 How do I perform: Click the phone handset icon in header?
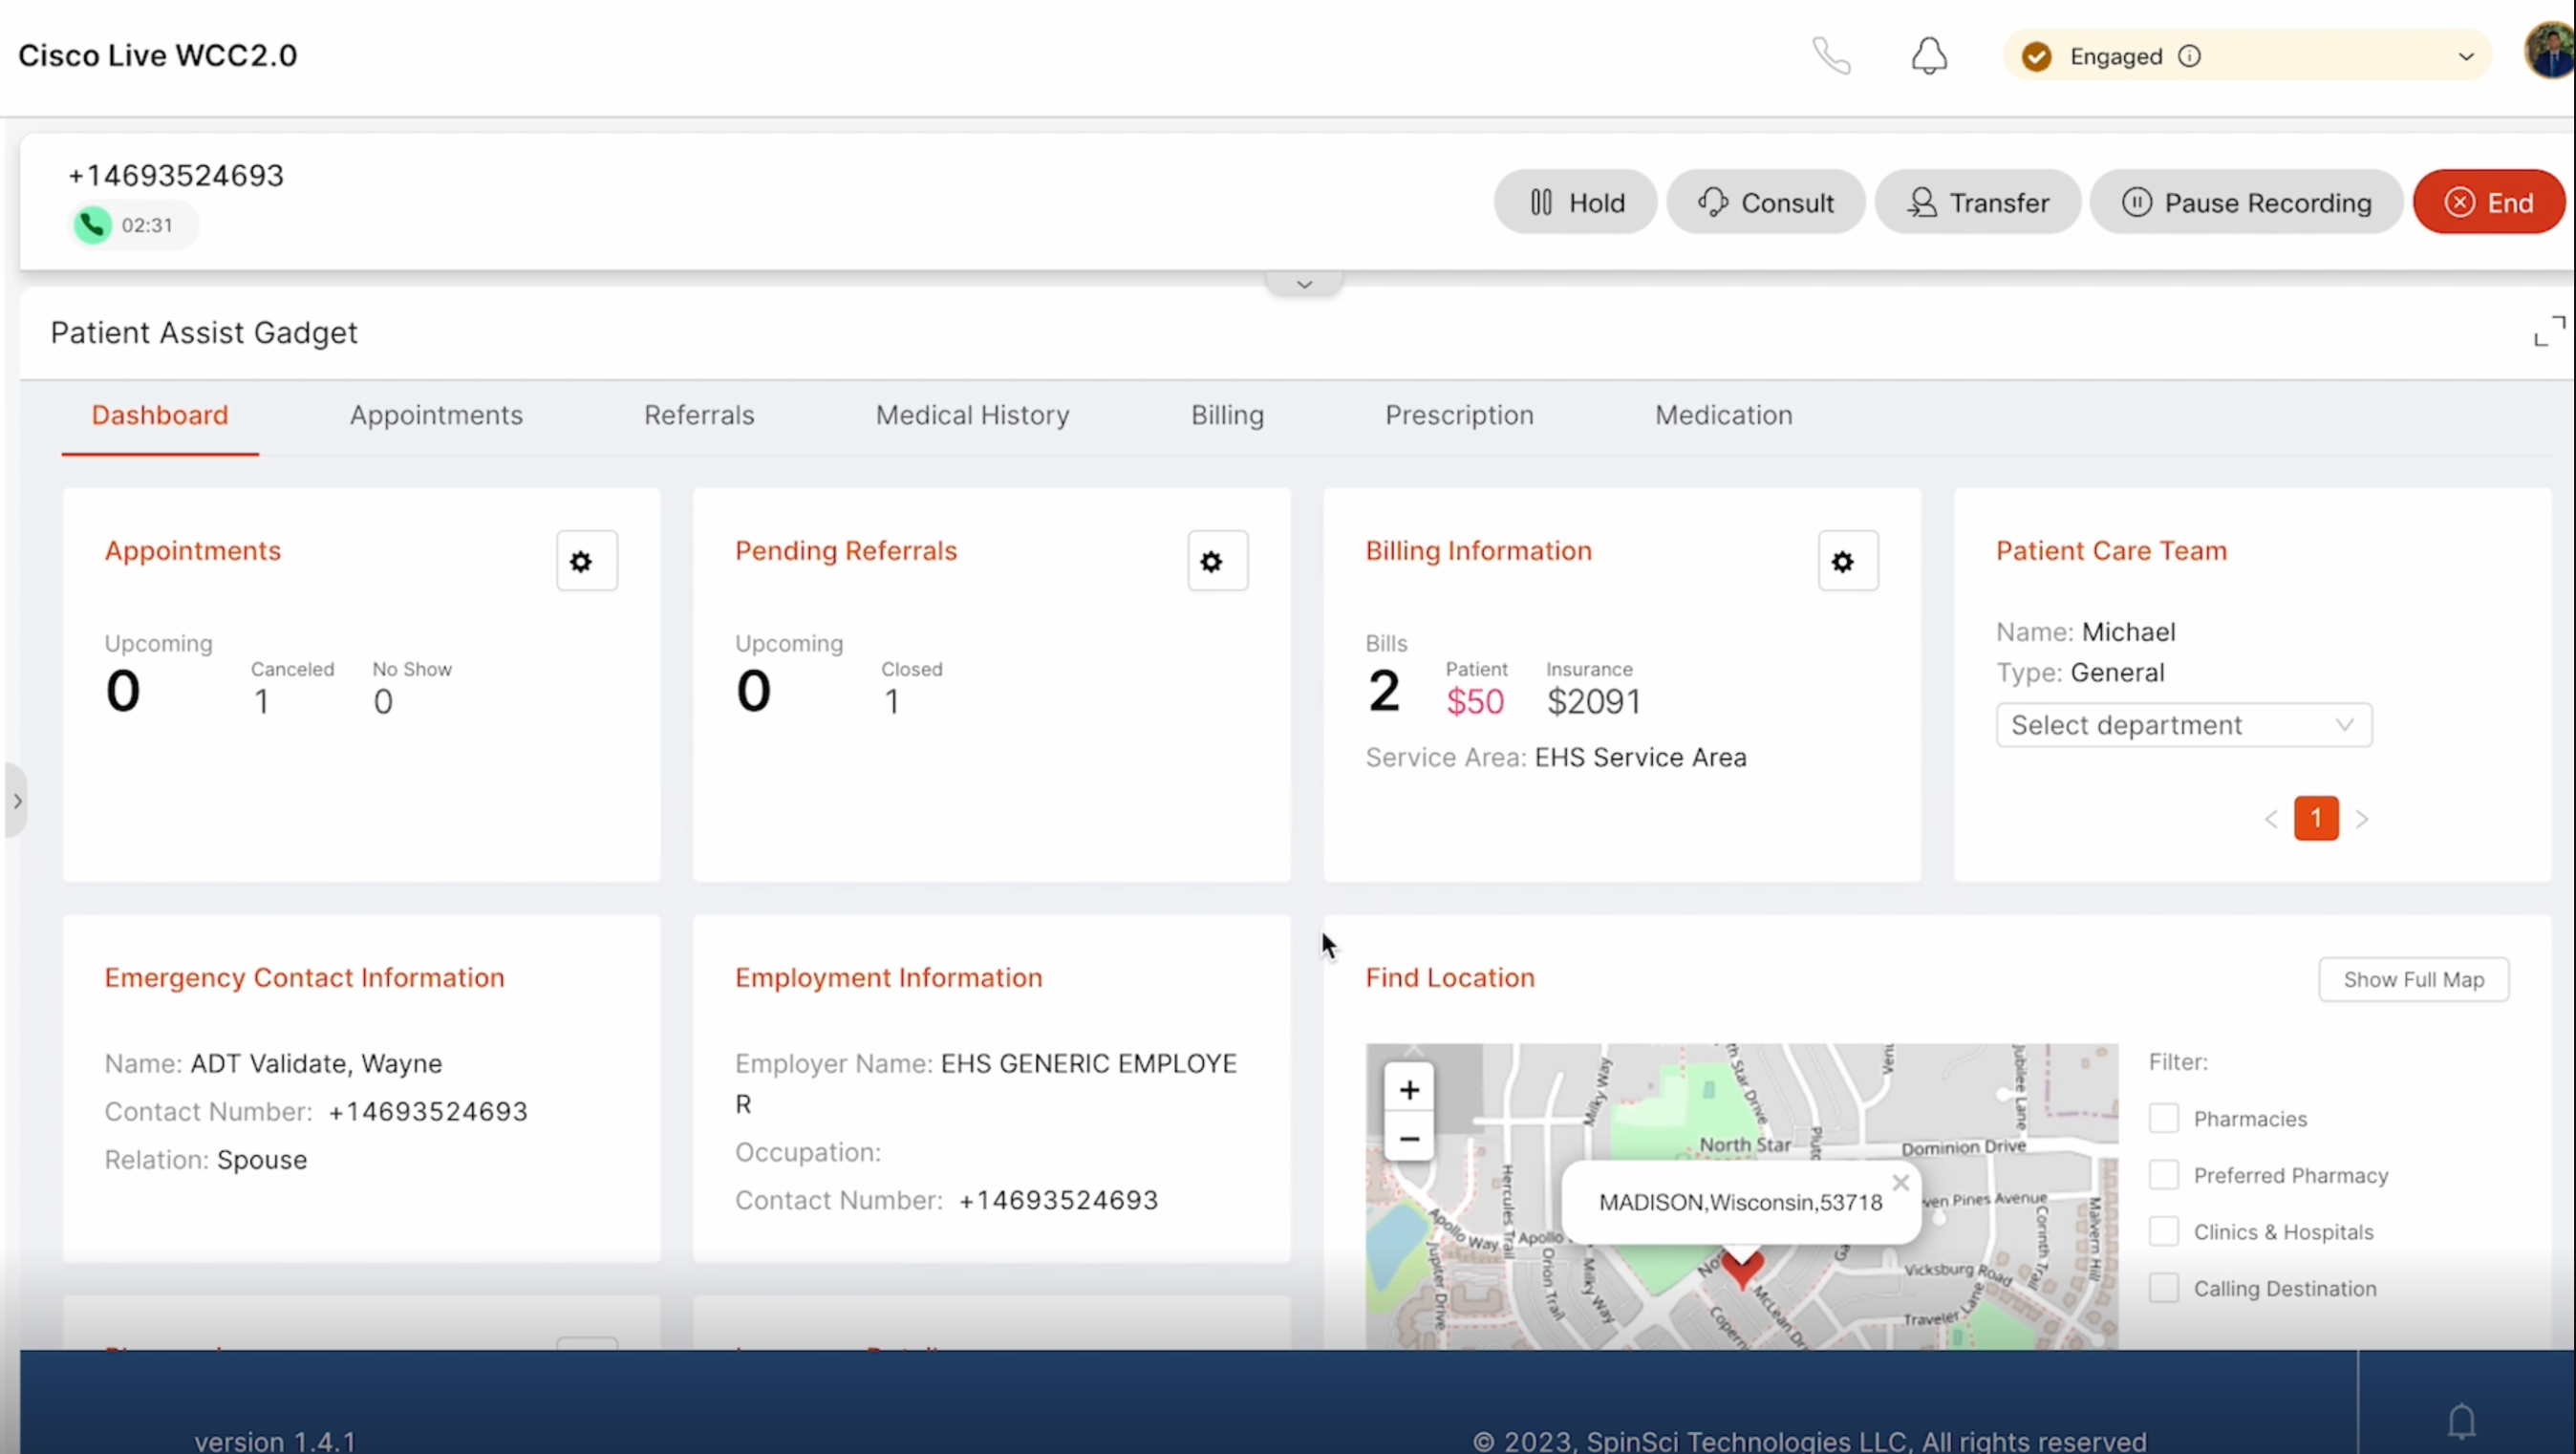tap(1831, 56)
